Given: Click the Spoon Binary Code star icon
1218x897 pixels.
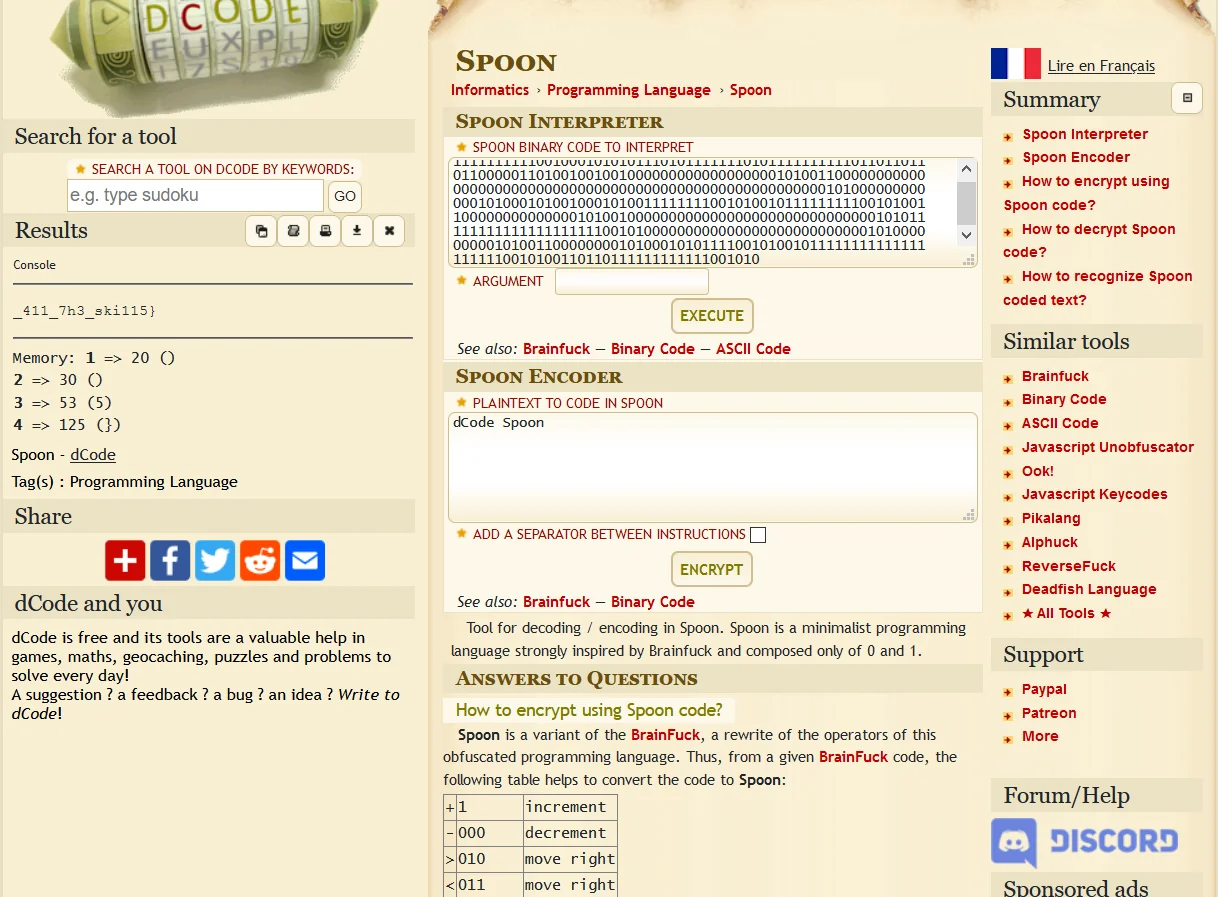Looking at the screenshot, I should click(x=461, y=147).
